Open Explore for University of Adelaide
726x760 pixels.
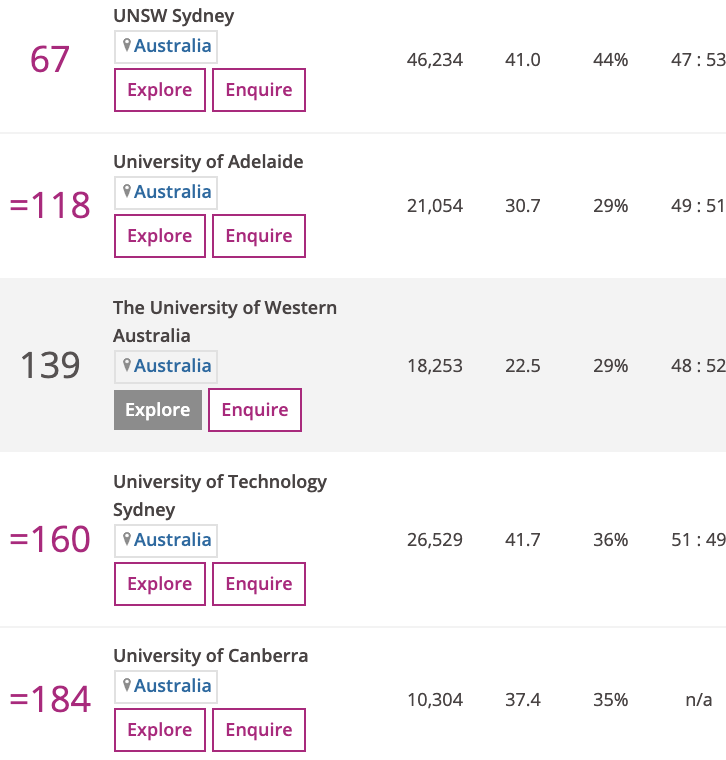(160, 236)
